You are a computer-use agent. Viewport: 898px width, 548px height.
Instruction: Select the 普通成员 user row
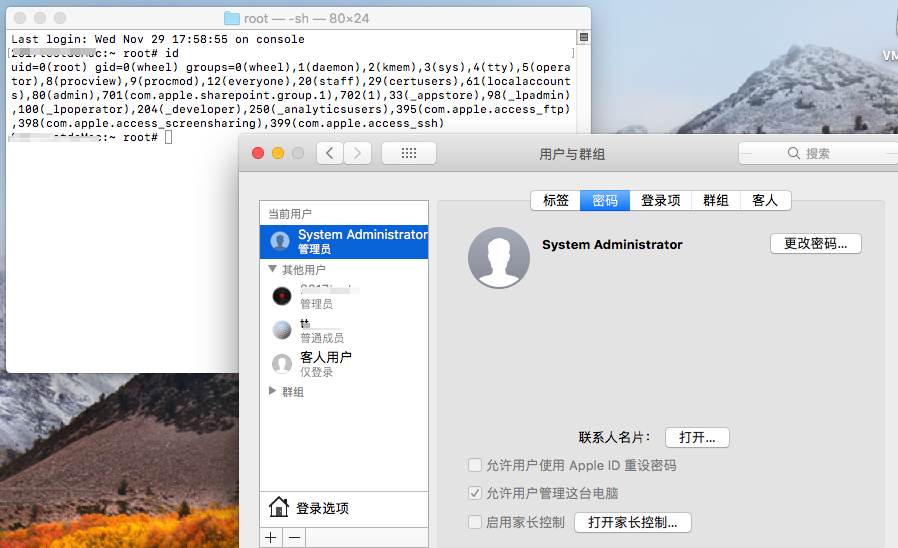[344, 330]
